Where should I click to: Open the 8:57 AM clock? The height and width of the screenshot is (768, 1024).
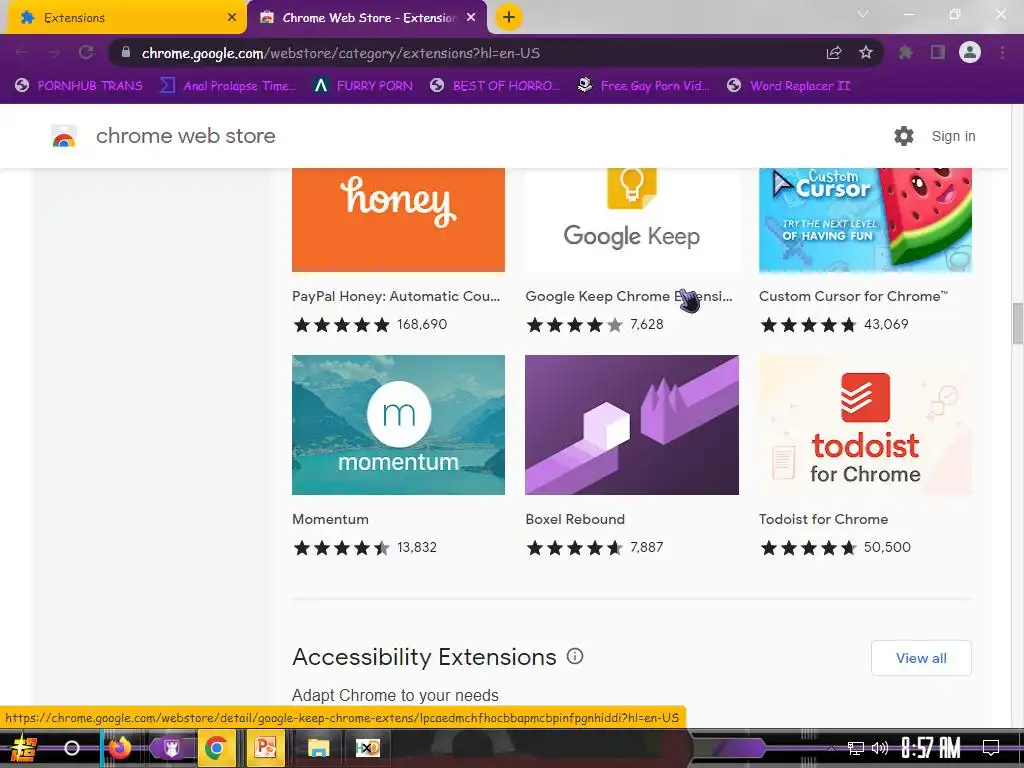931,748
